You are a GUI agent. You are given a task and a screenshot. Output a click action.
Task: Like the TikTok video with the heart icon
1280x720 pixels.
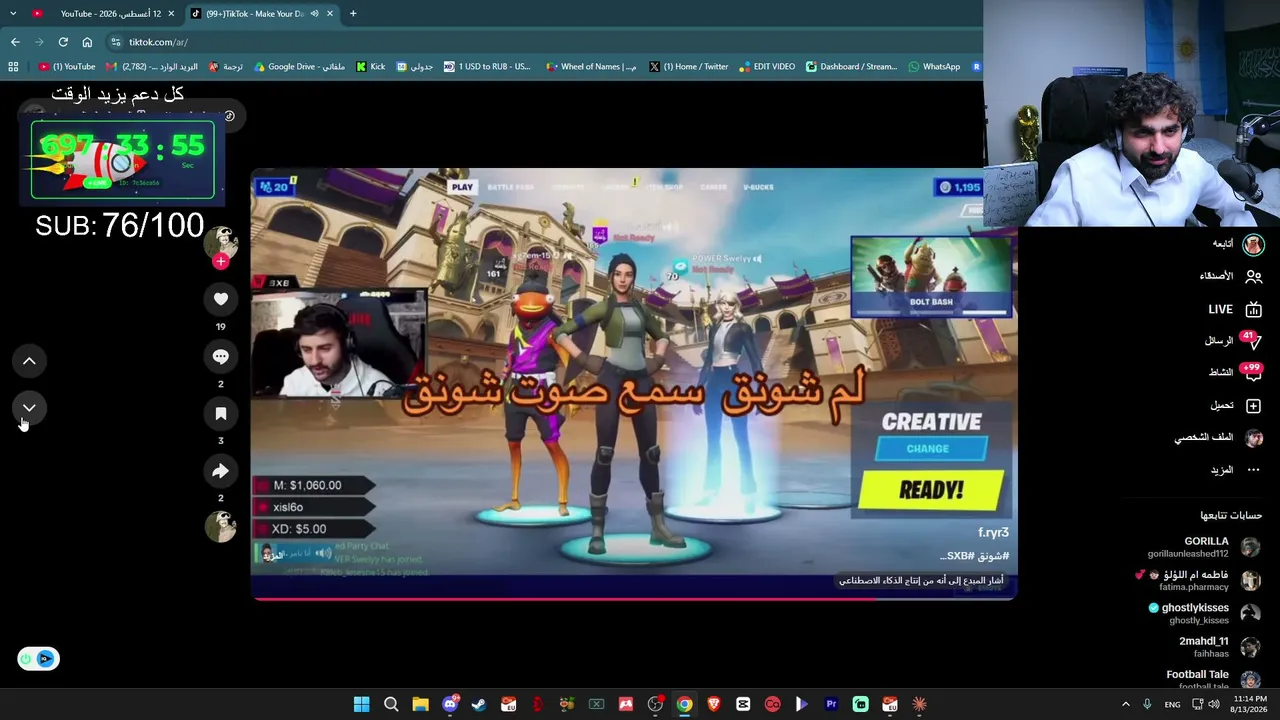[221, 299]
